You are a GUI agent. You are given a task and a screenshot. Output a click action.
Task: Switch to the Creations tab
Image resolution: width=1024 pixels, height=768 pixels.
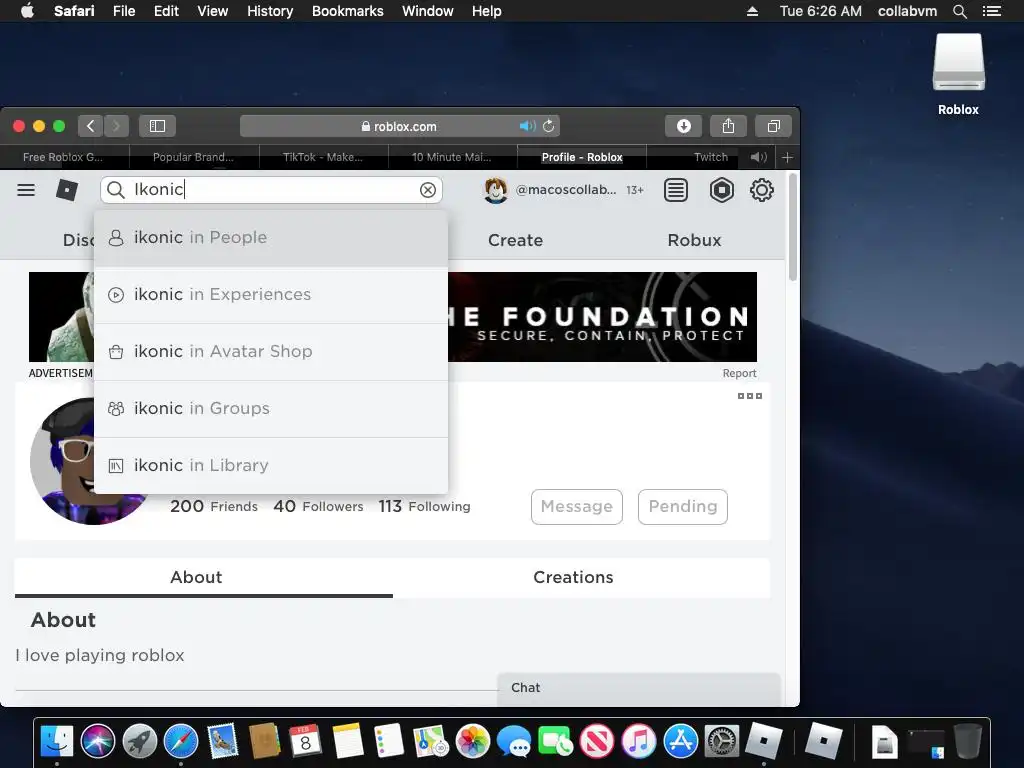573,577
